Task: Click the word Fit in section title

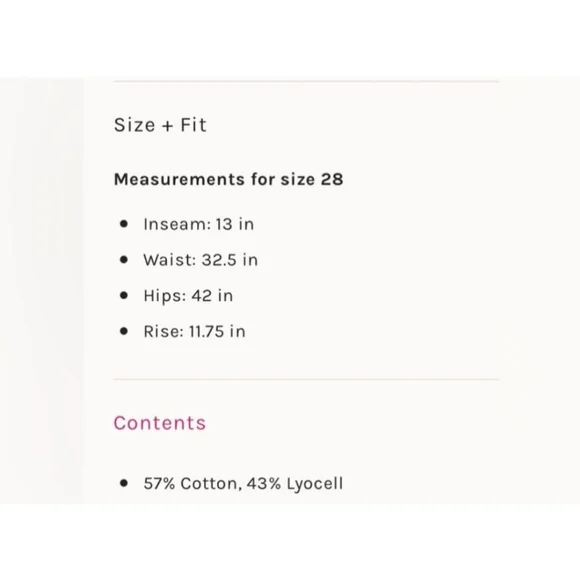Action: pyautogui.click(x=193, y=125)
